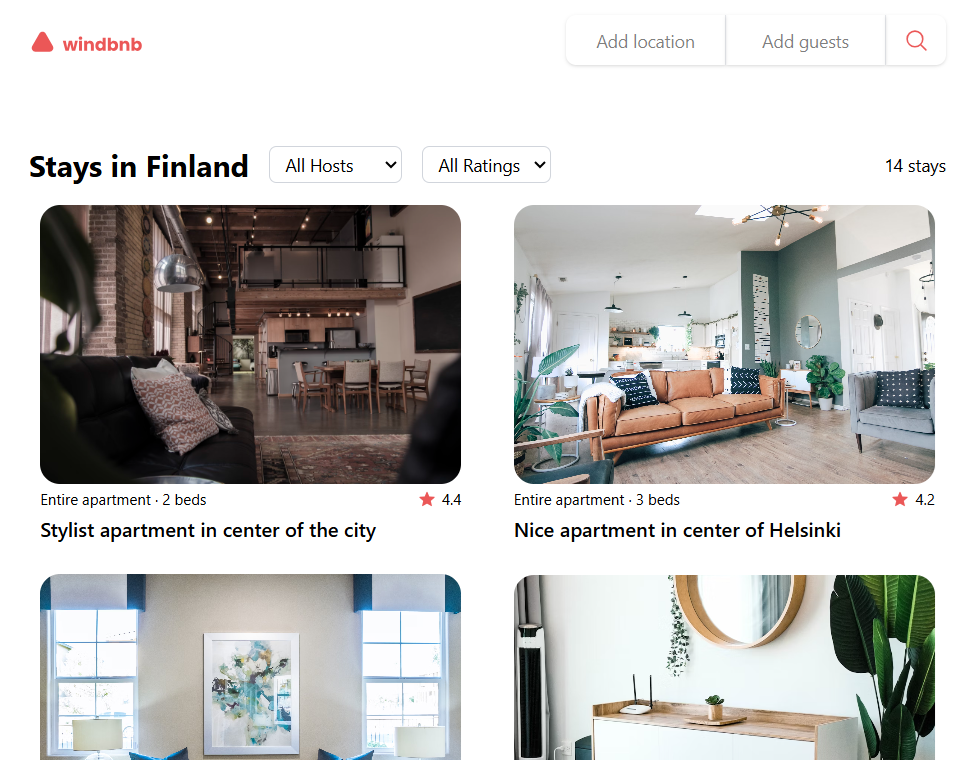Click the windbnb triangle logo icon
Viewport: 980px width, 769px height.
(42, 42)
